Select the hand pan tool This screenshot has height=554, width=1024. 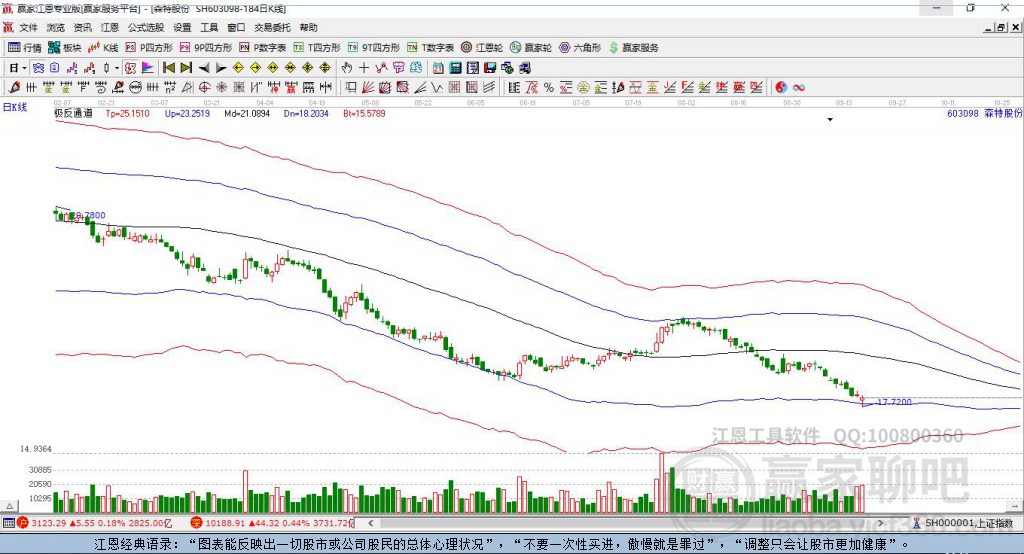pyautogui.click(x=346, y=68)
